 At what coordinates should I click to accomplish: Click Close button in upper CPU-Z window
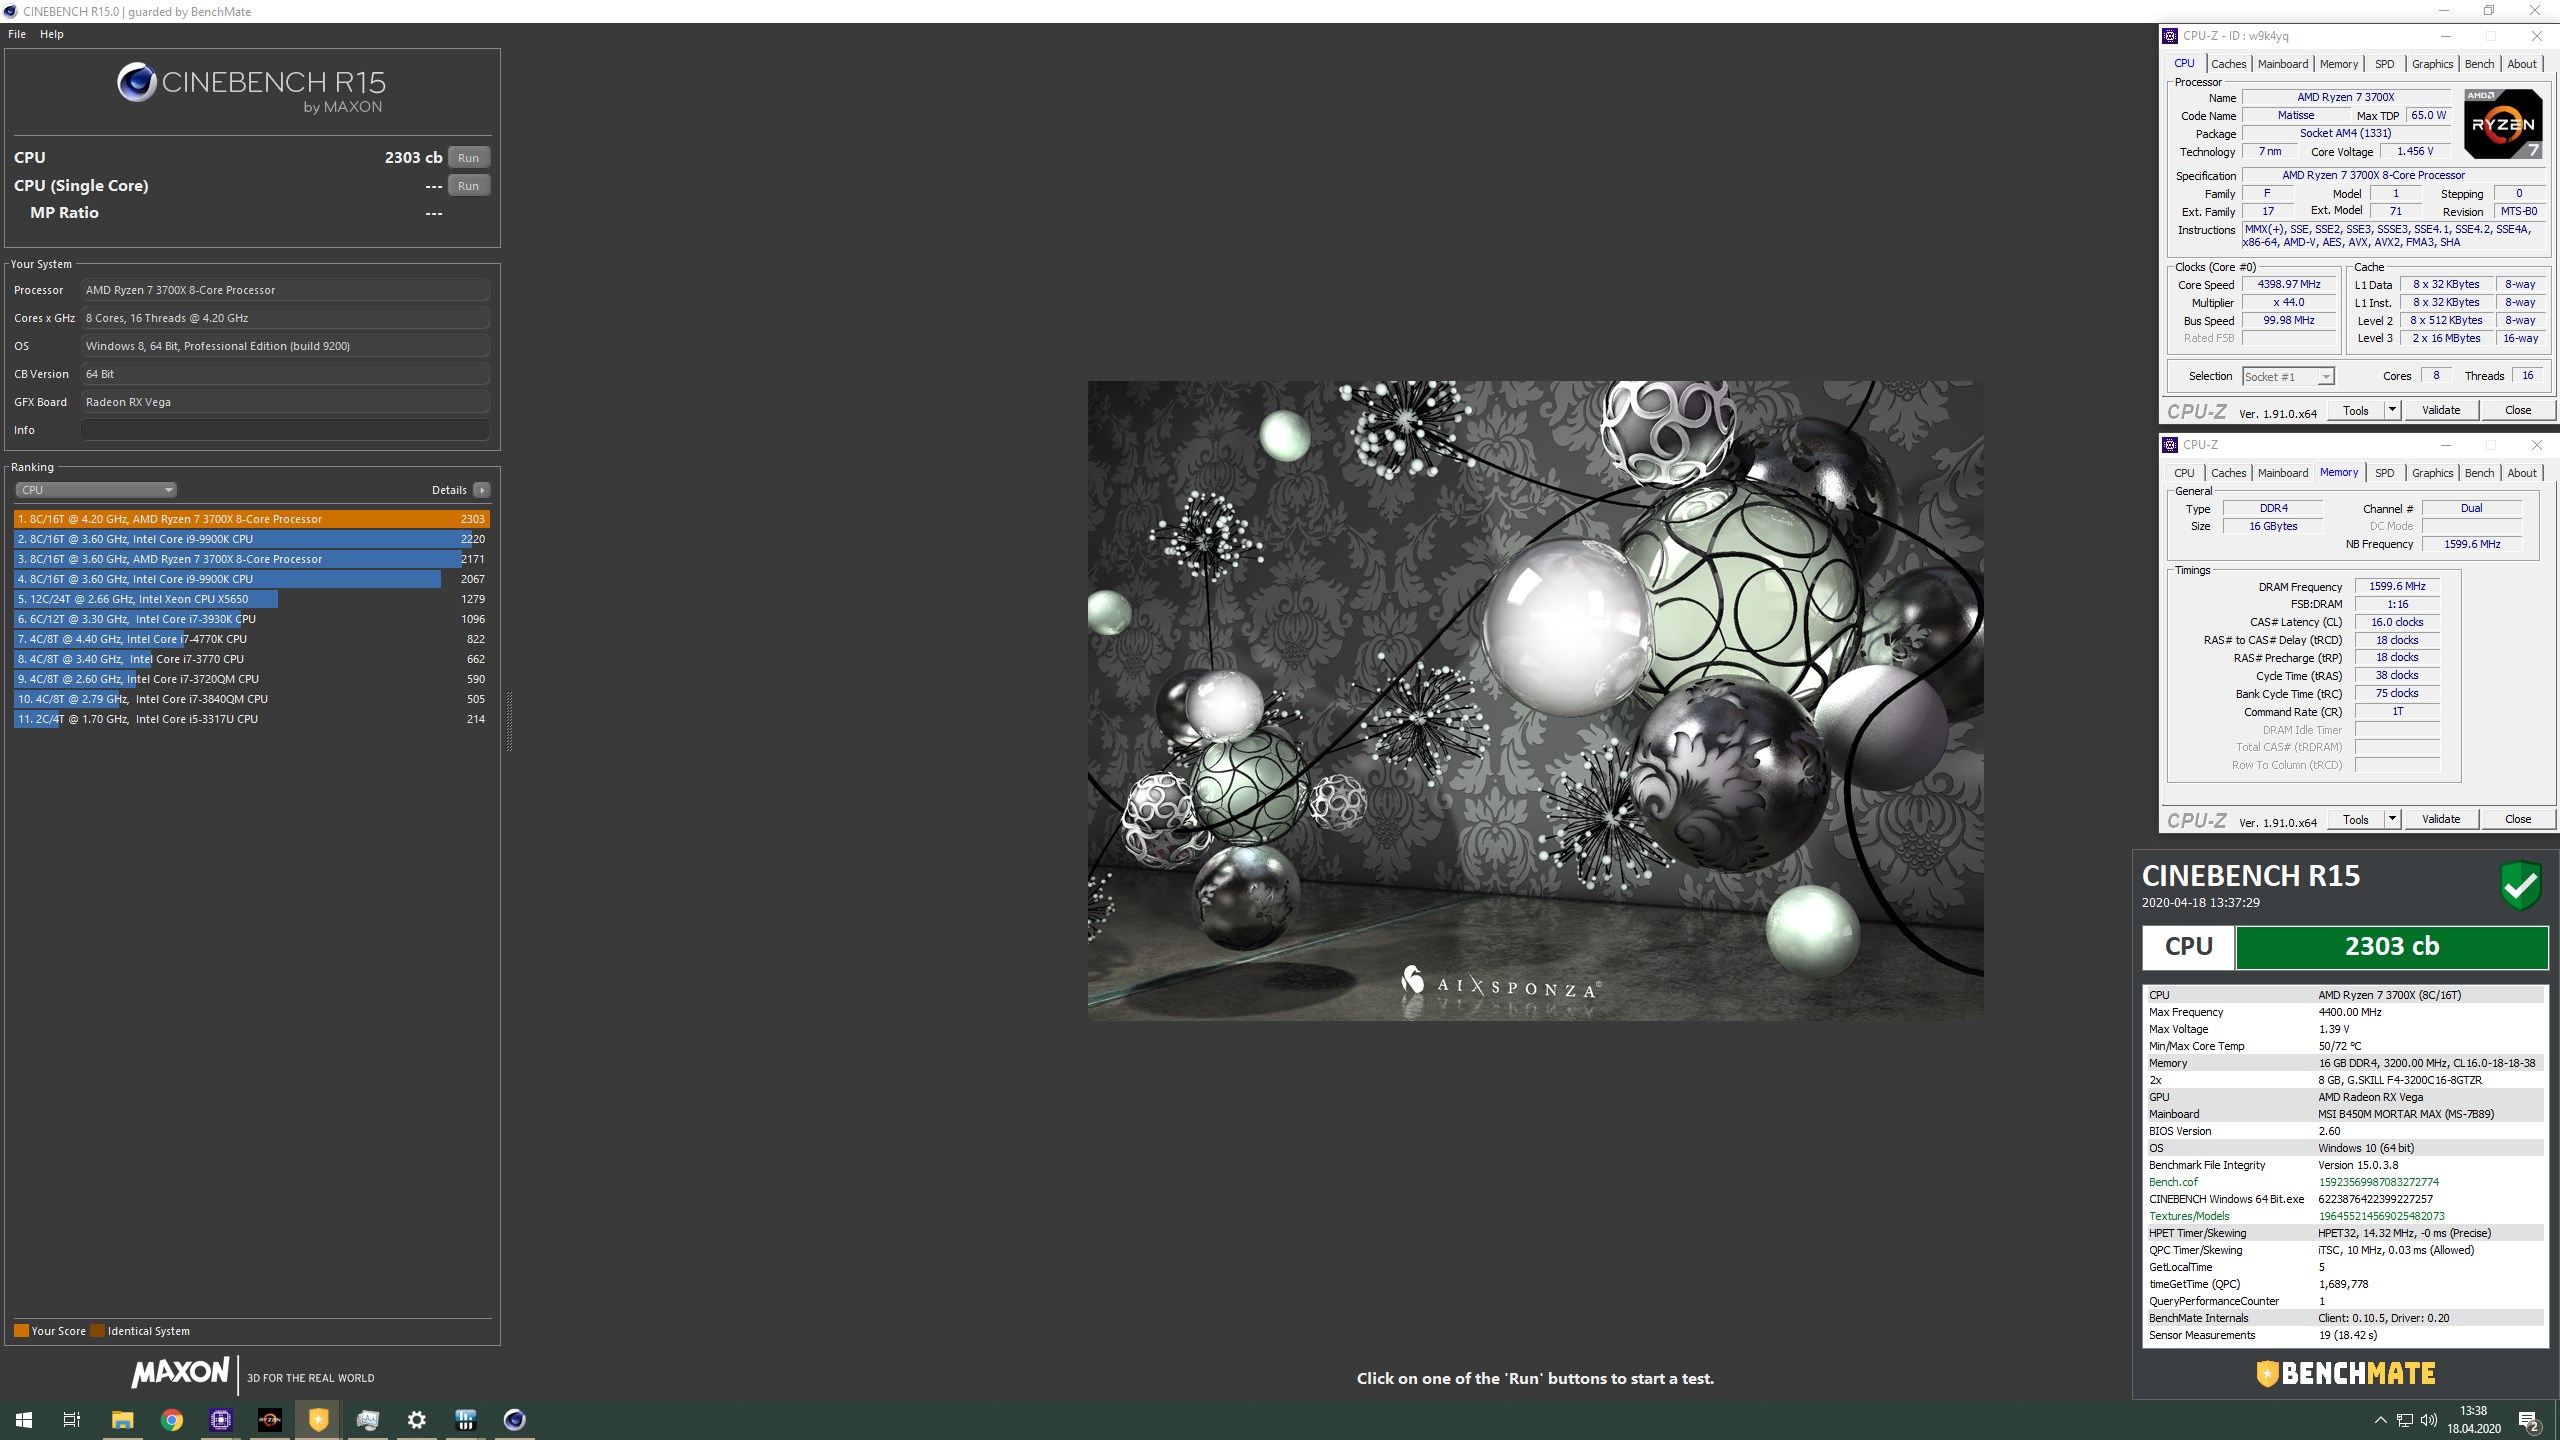[2518, 410]
